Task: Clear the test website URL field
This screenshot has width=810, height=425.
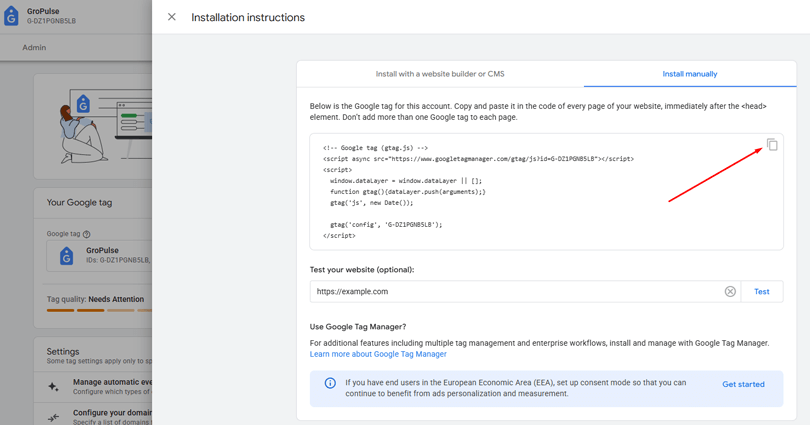Action: click(730, 292)
